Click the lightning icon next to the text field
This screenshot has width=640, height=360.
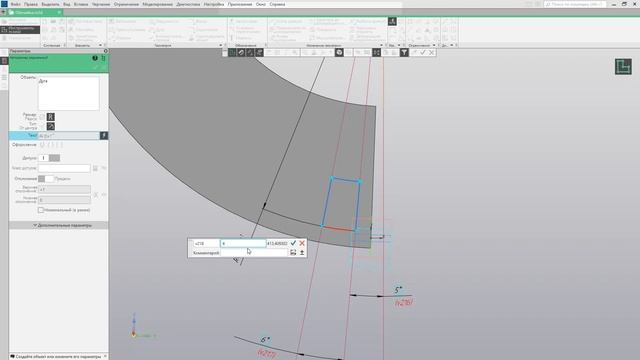pos(104,135)
